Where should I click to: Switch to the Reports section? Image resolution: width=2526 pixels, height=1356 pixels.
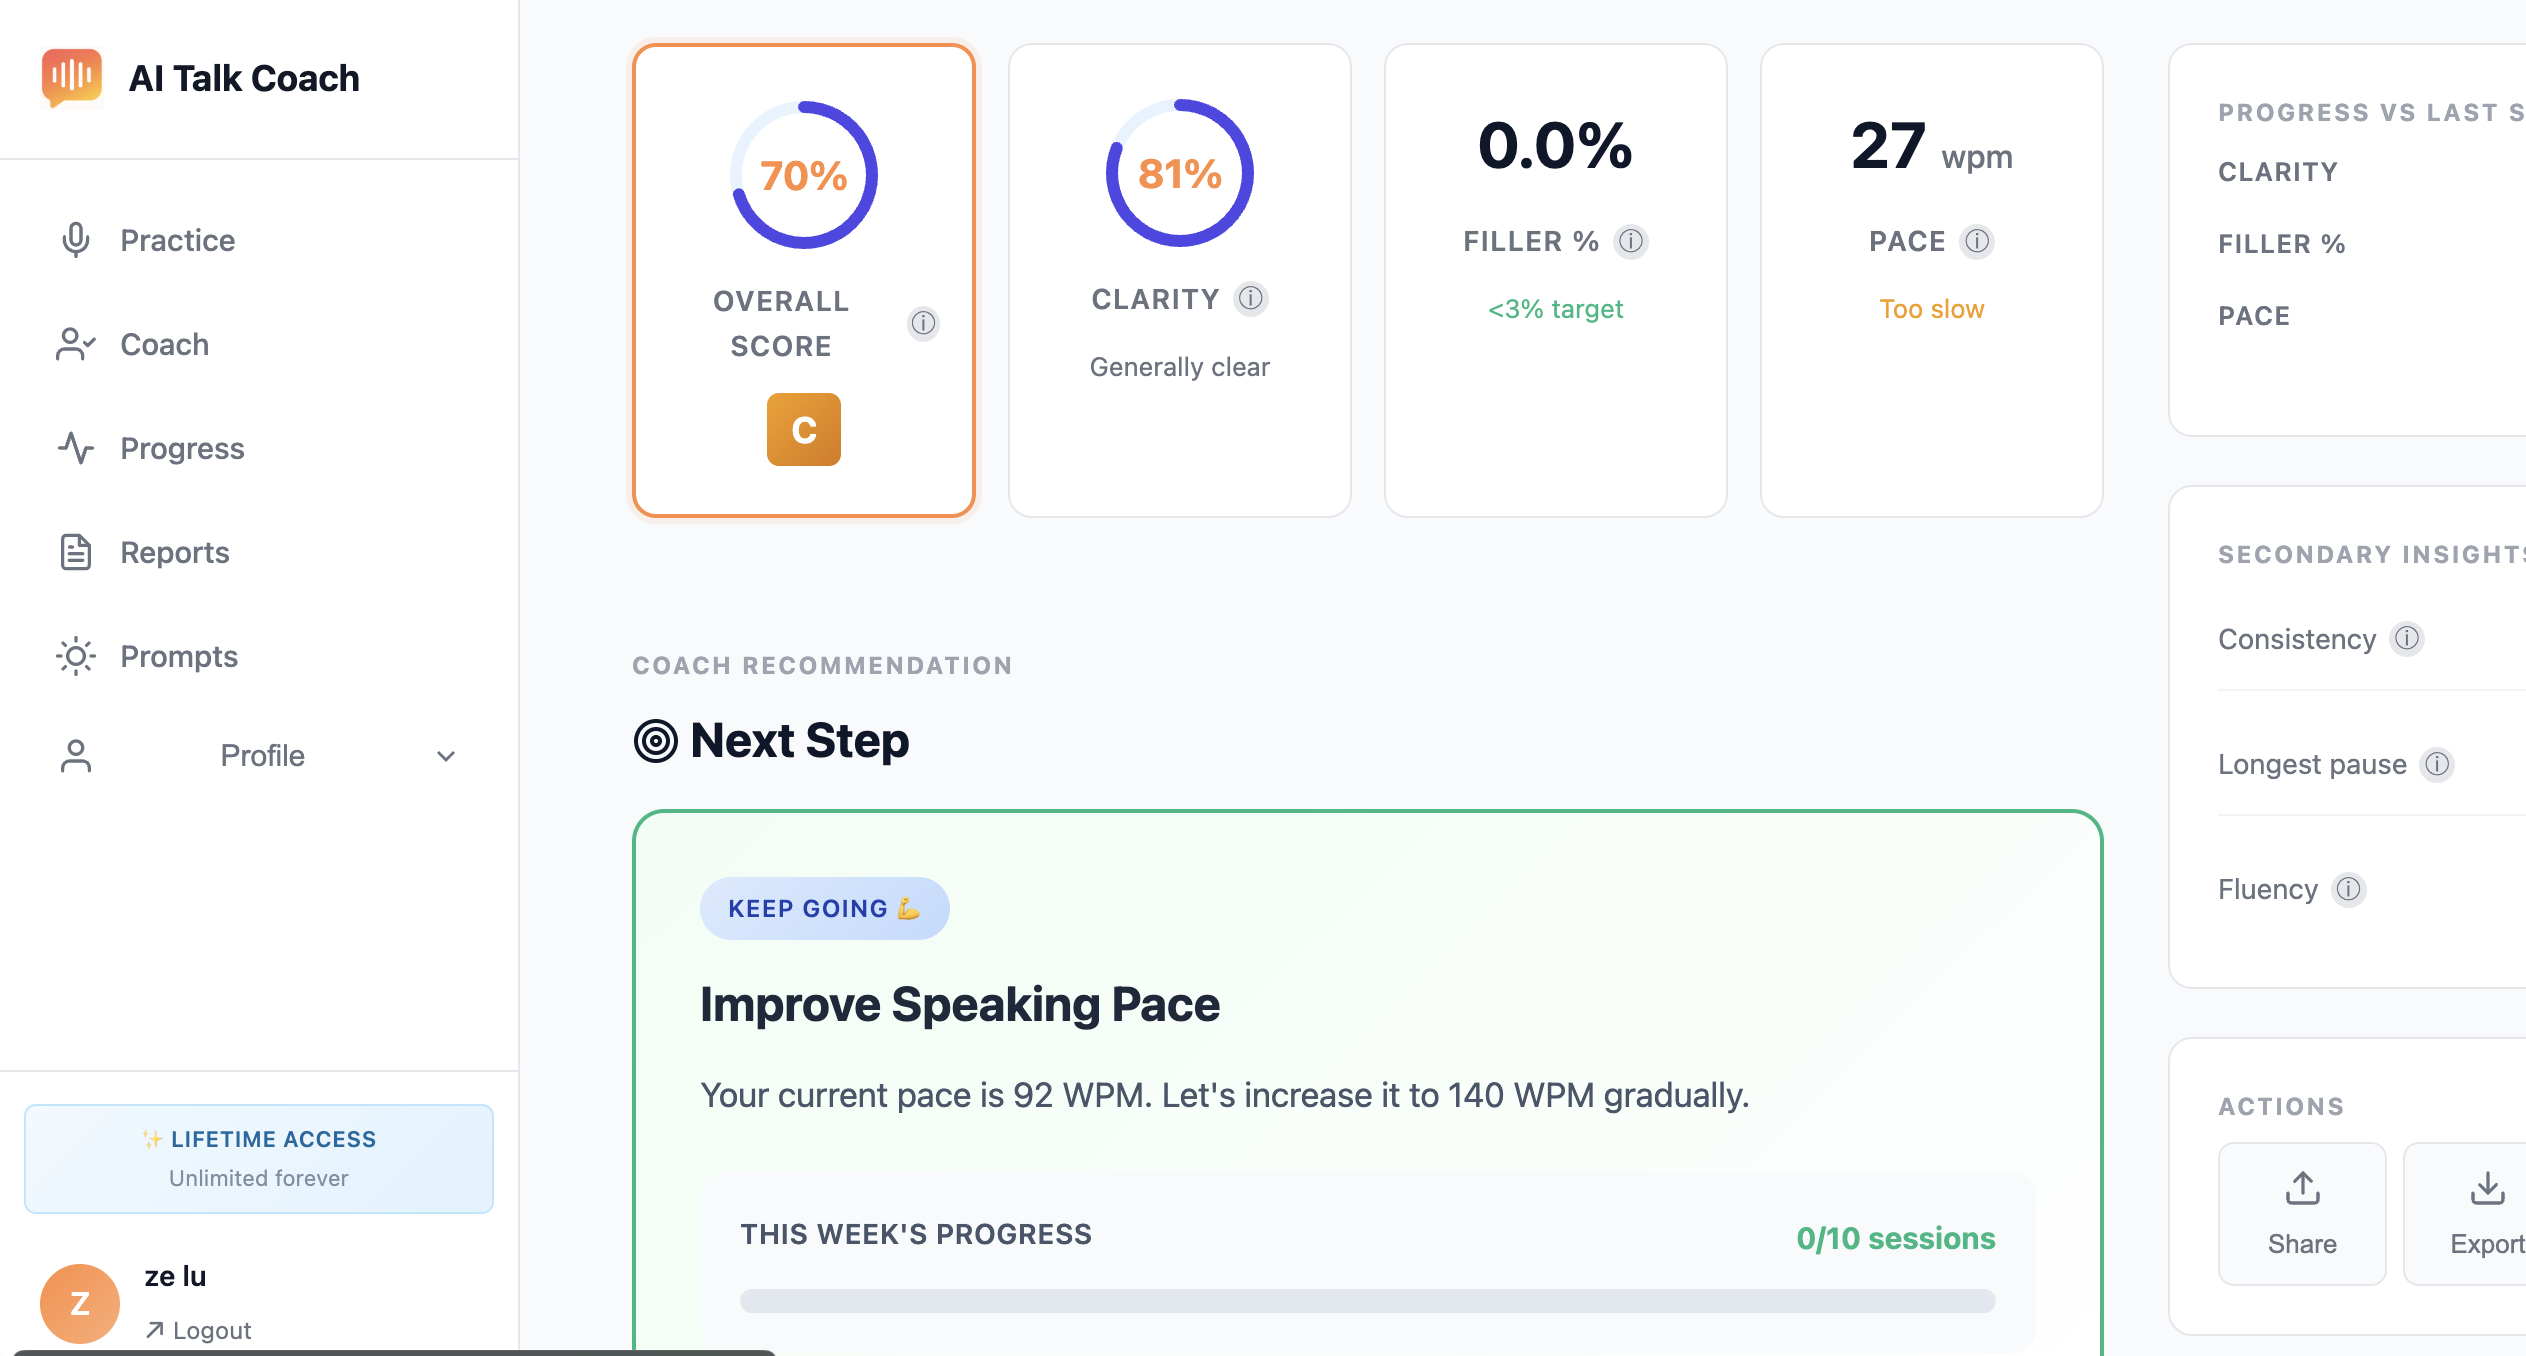(x=174, y=552)
